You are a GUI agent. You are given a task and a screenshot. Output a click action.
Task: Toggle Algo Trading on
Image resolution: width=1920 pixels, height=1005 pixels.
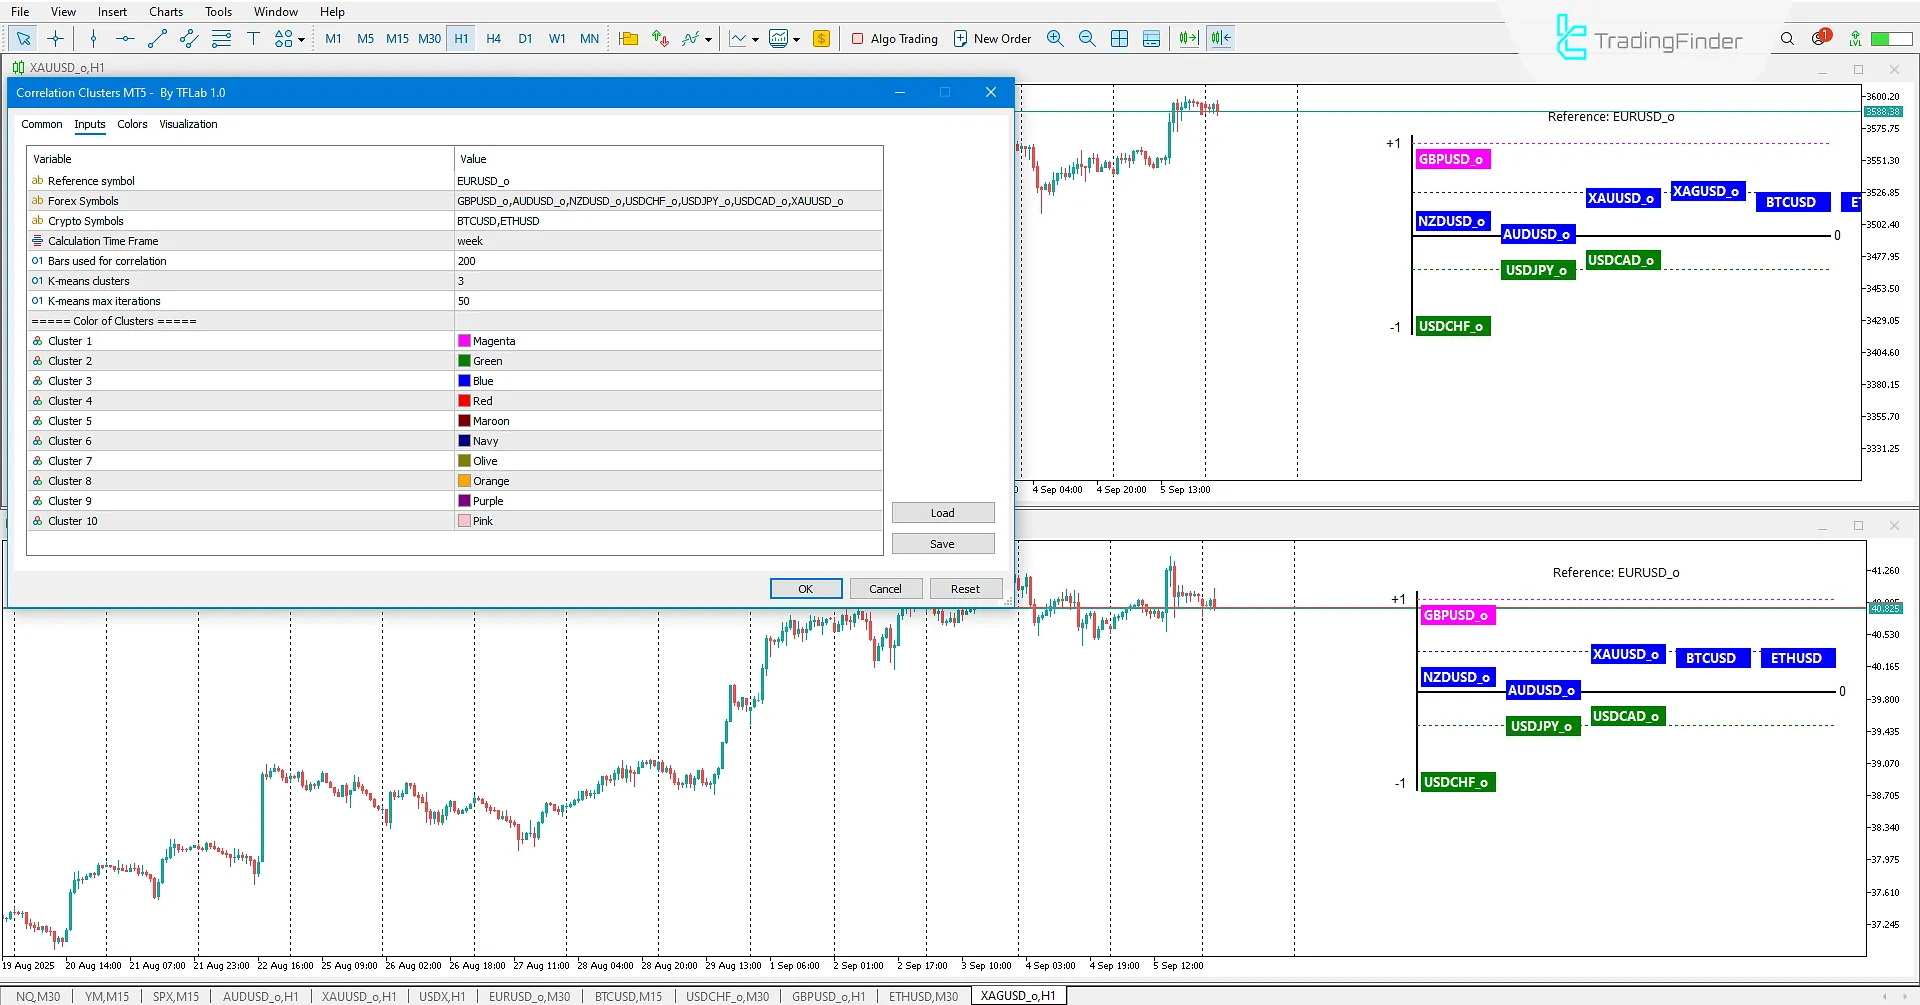pos(894,39)
